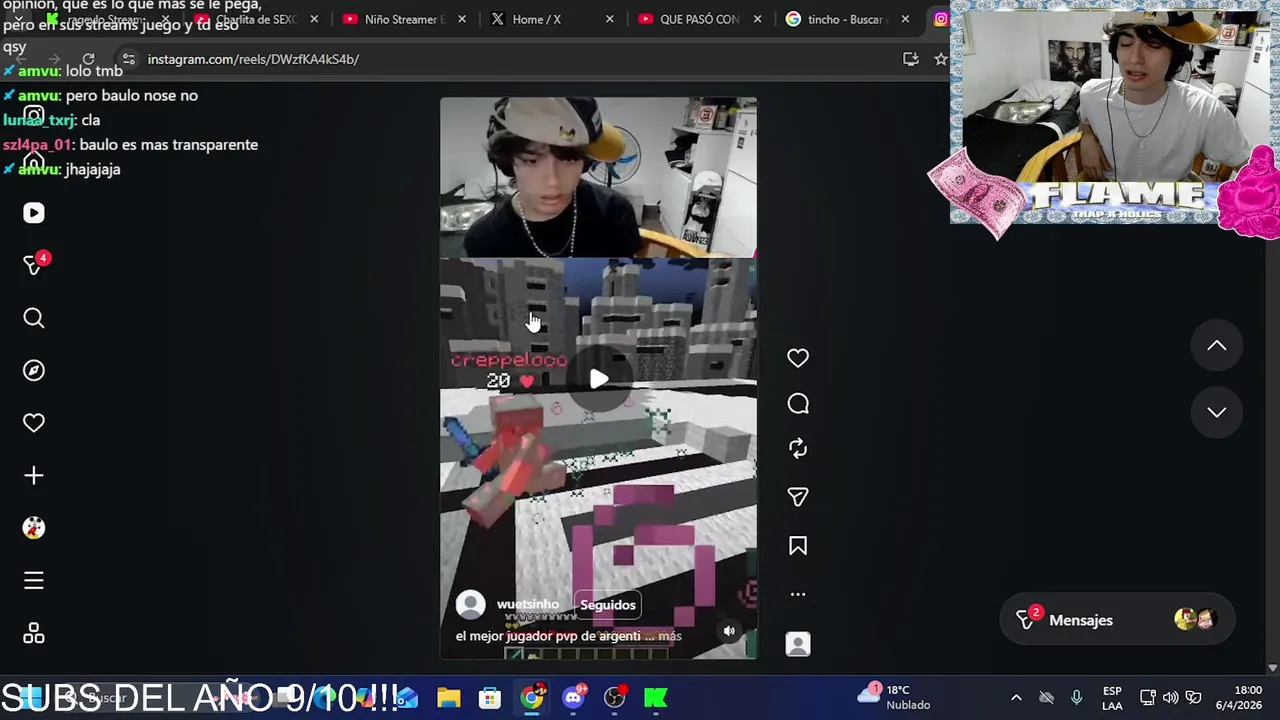Install app icon in the address bar
This screenshot has width=1280, height=720.
tap(910, 59)
